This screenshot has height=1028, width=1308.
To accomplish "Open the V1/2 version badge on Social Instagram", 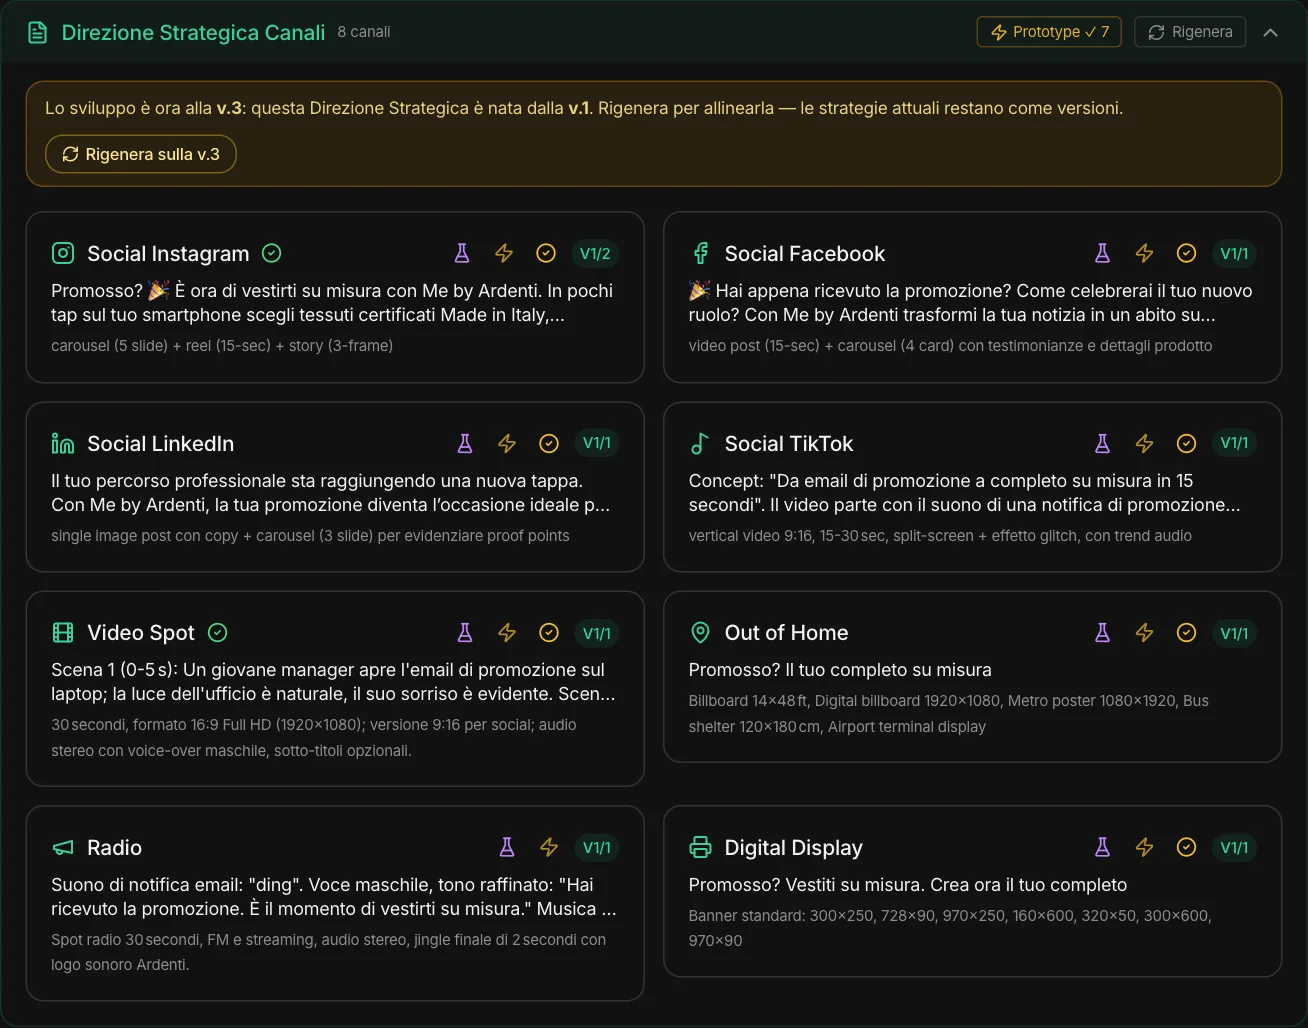I will (595, 253).
